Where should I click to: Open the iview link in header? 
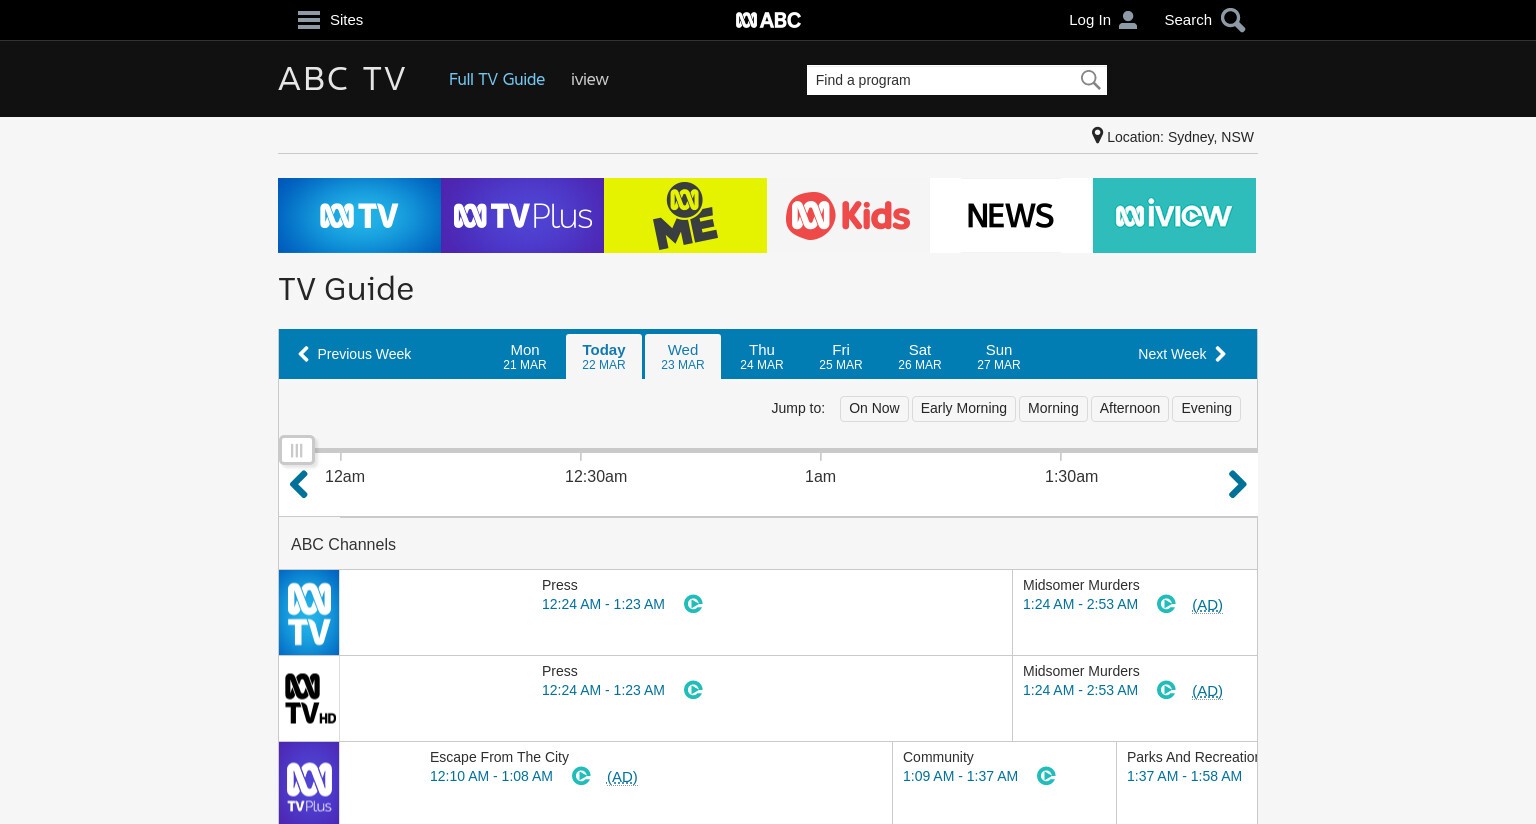pos(590,79)
